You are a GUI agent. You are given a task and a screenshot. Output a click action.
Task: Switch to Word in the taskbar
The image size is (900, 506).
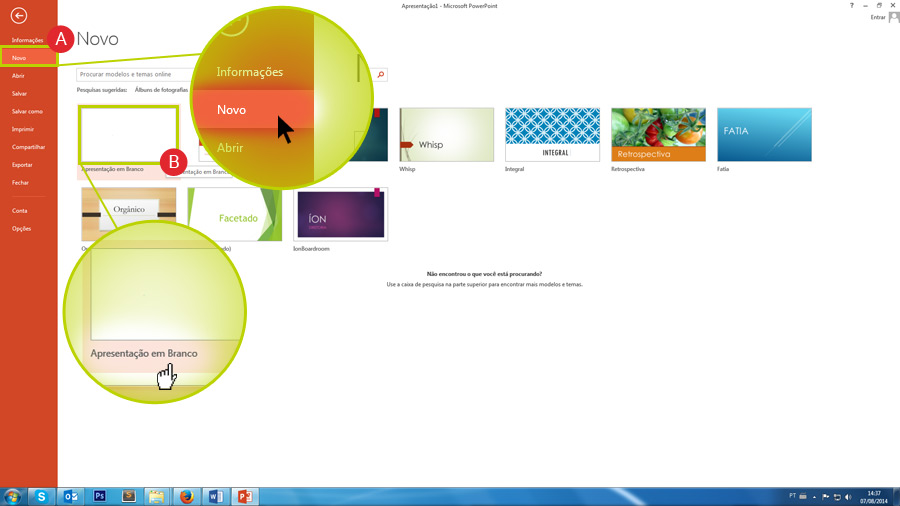tap(215, 495)
